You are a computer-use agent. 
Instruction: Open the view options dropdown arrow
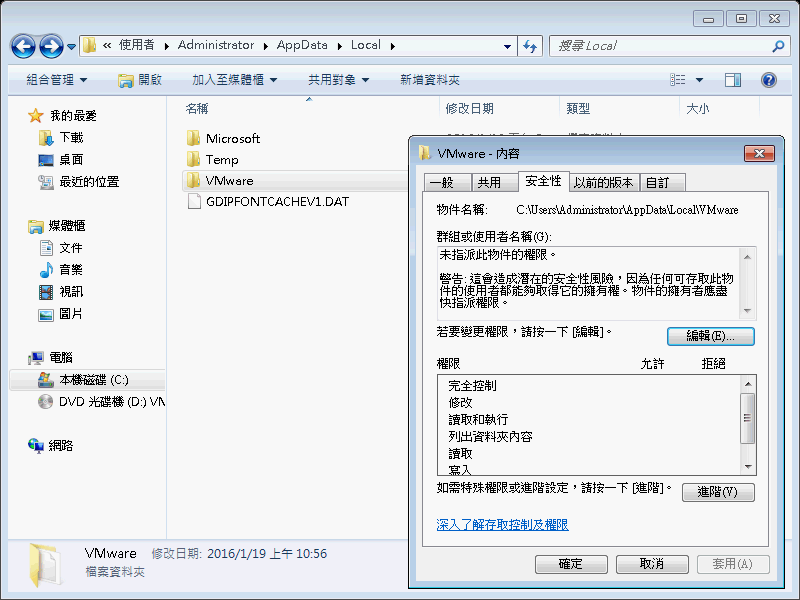coord(699,80)
